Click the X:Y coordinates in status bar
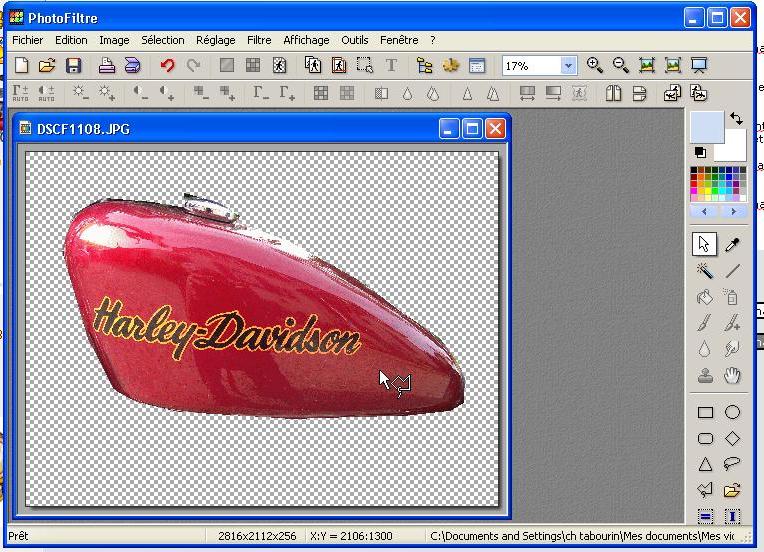 (x=351, y=536)
